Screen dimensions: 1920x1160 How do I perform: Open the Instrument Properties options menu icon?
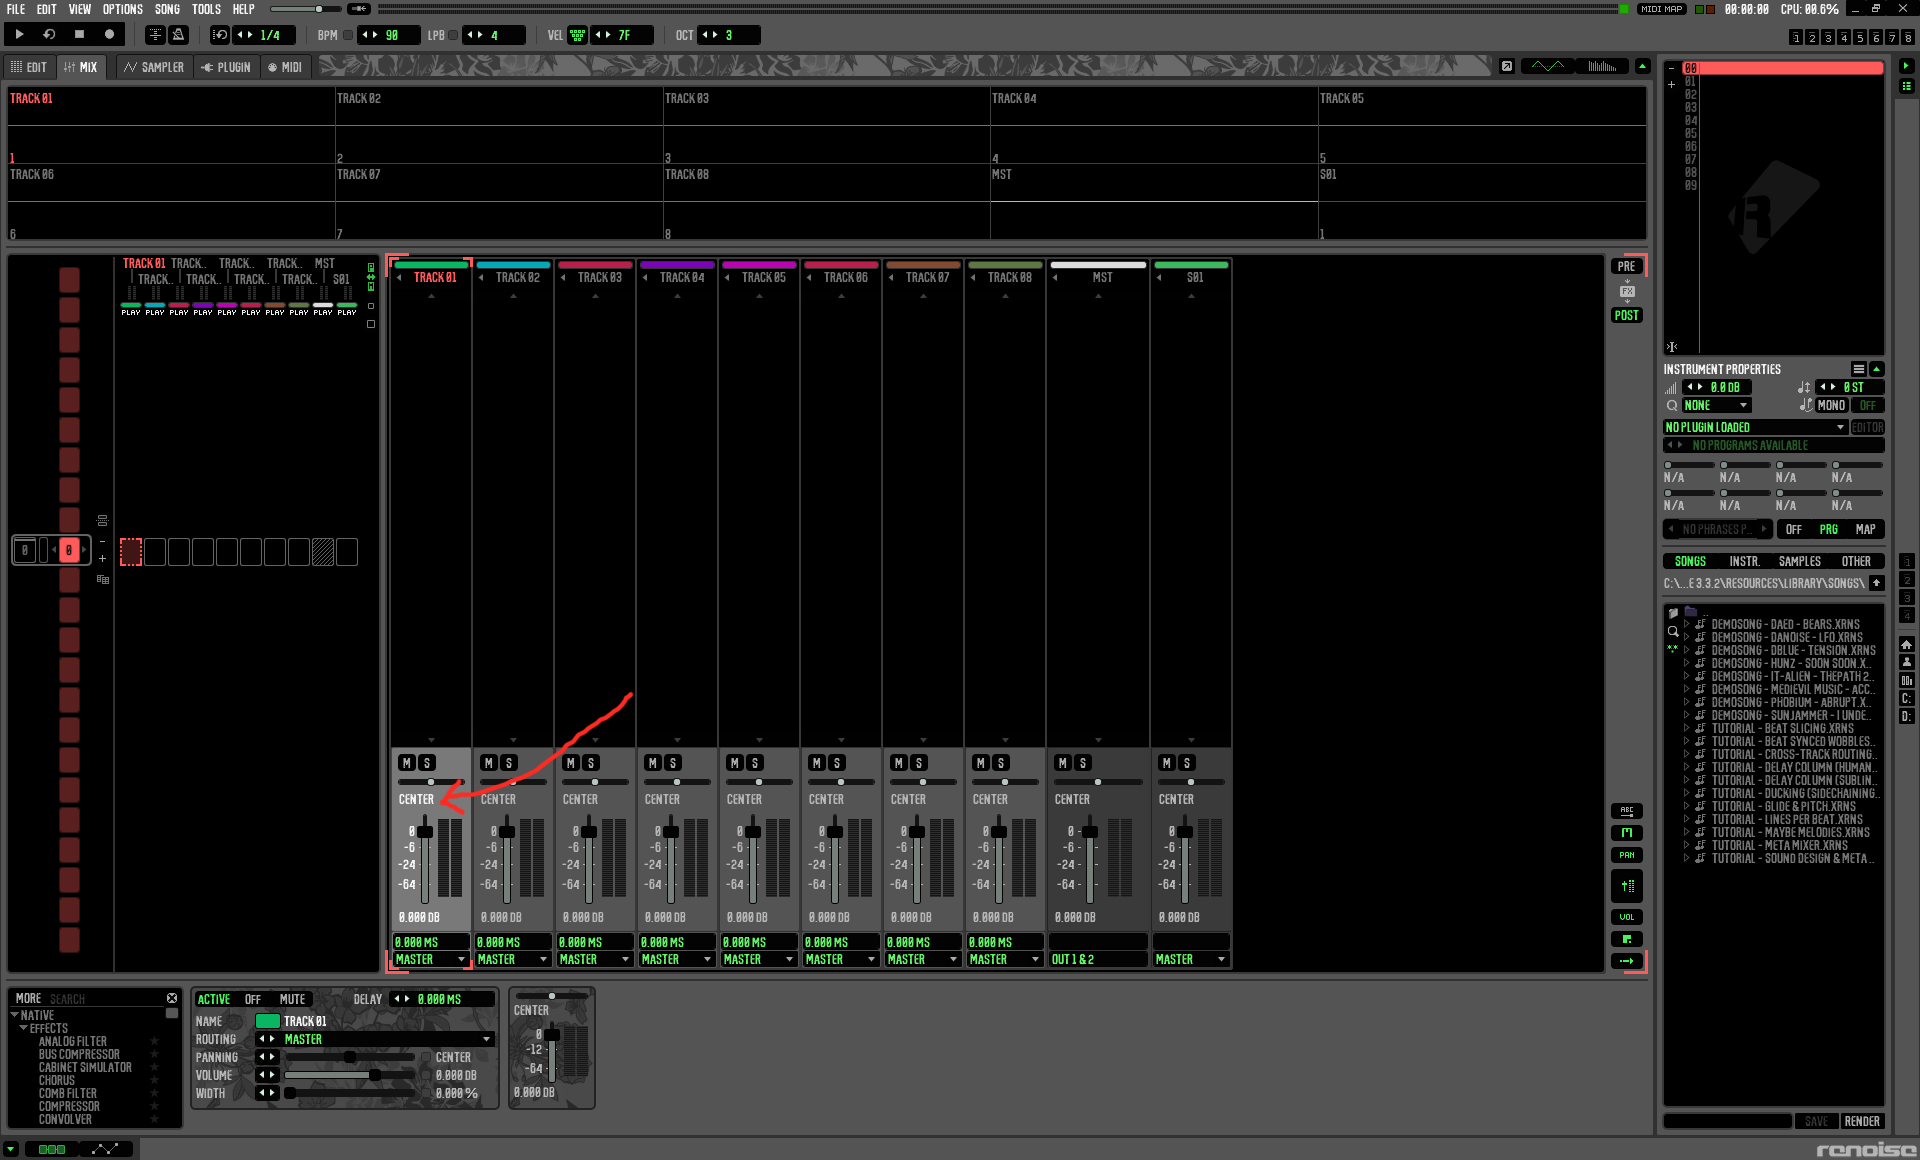1859,369
